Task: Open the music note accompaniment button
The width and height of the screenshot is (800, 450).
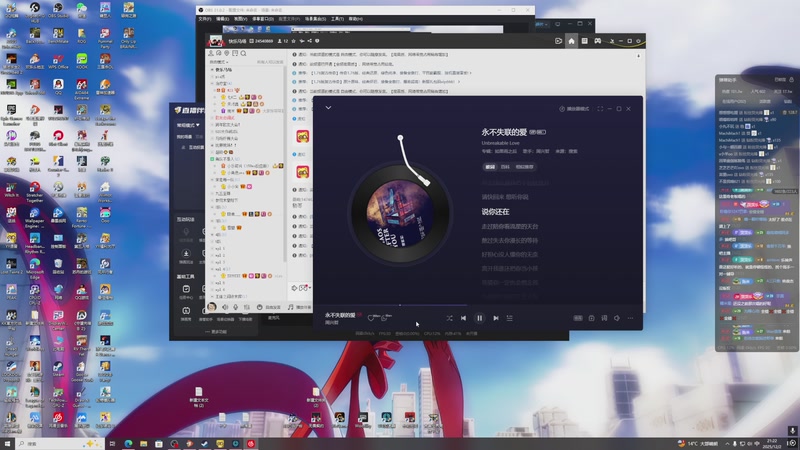Action: tap(299, 307)
